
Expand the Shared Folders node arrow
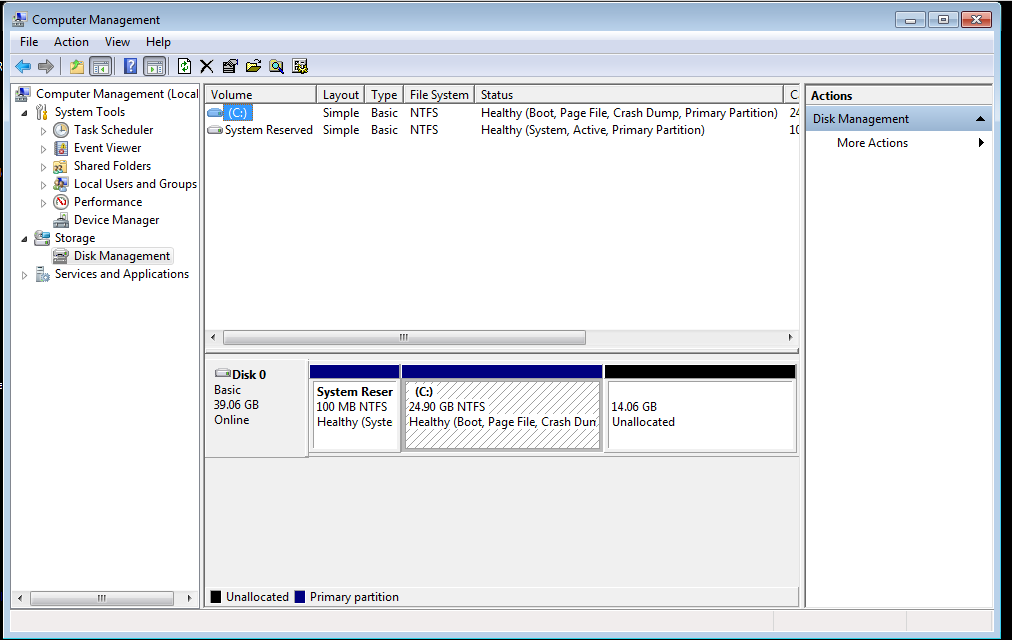[43, 167]
